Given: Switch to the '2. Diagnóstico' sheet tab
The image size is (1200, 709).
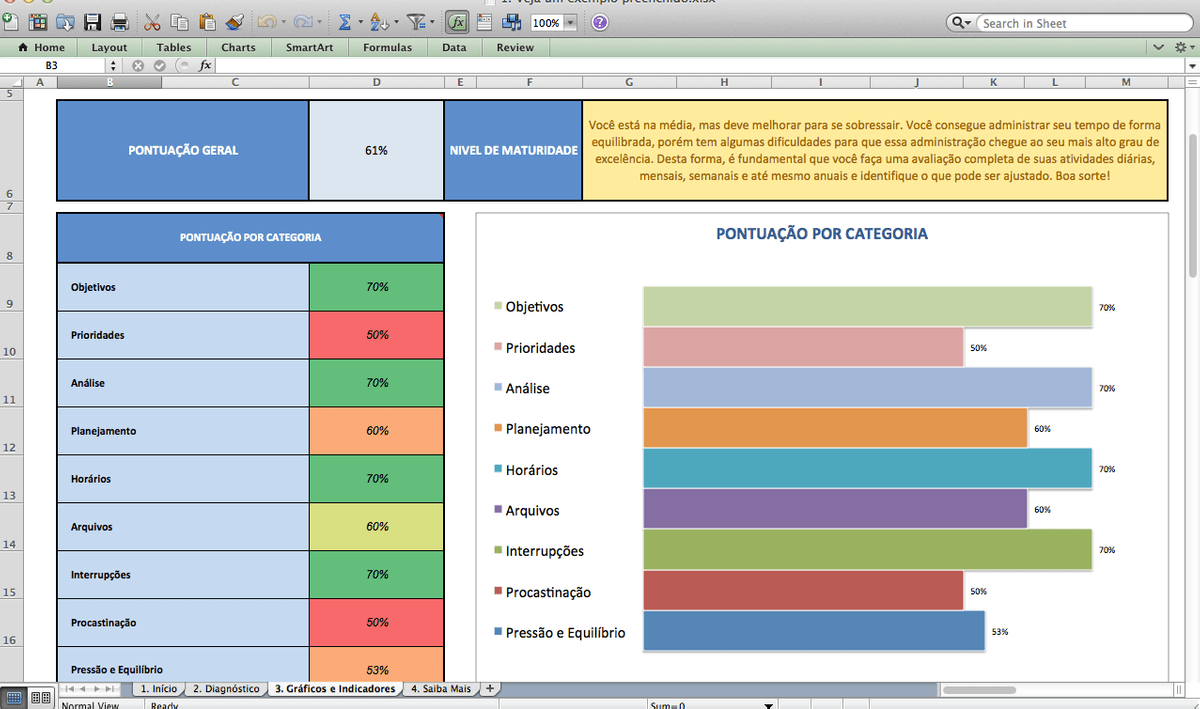Looking at the screenshot, I should click(226, 688).
